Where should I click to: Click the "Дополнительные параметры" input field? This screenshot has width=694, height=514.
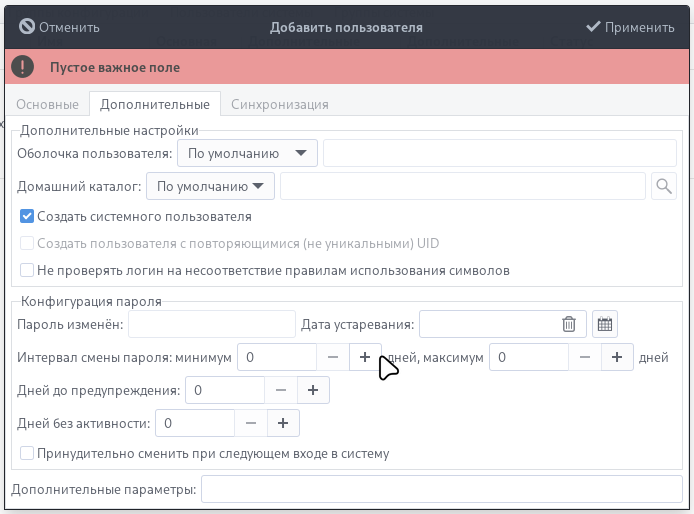click(441, 489)
